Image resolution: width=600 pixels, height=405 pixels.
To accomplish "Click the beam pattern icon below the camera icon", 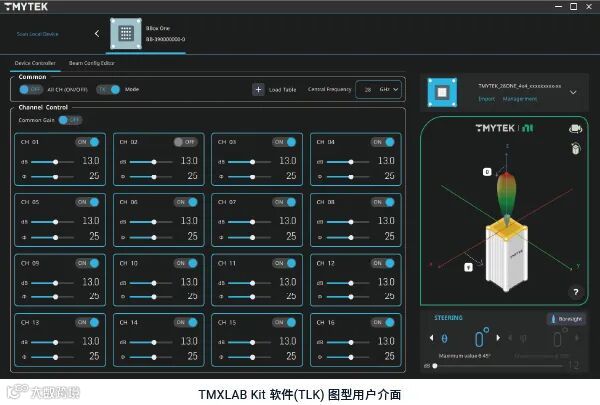I will pos(576,148).
